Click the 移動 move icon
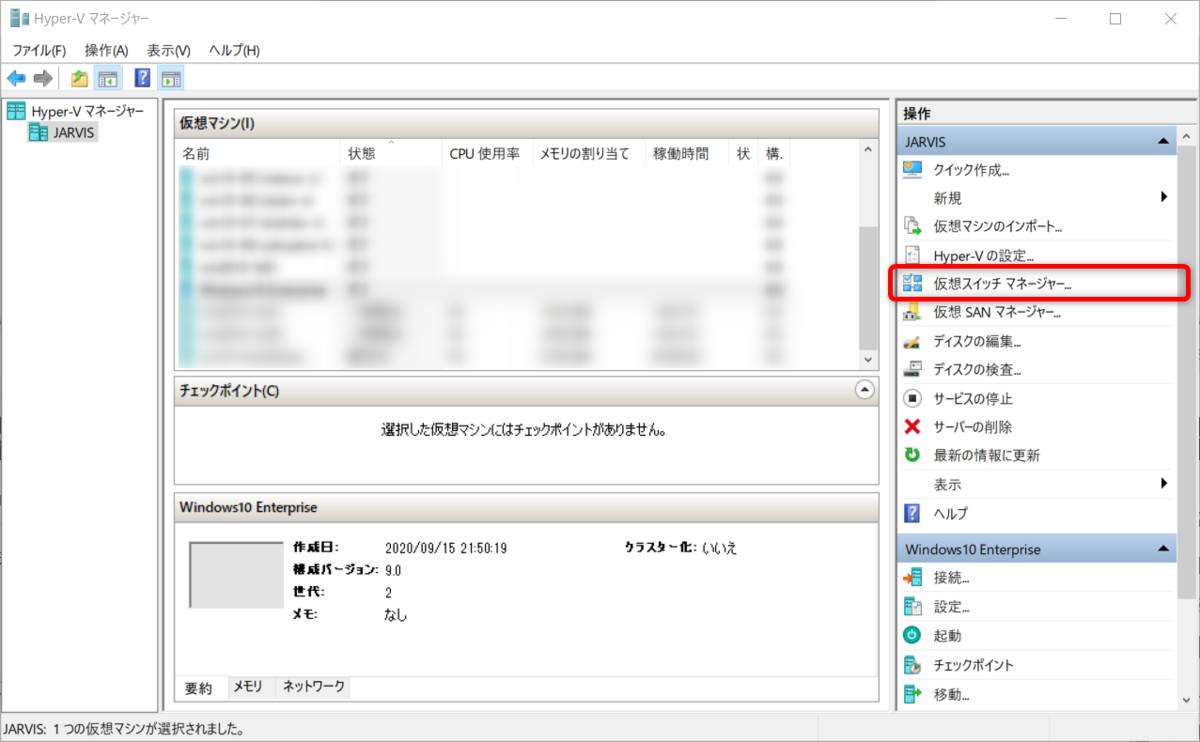The height and width of the screenshot is (742, 1200). (912, 693)
